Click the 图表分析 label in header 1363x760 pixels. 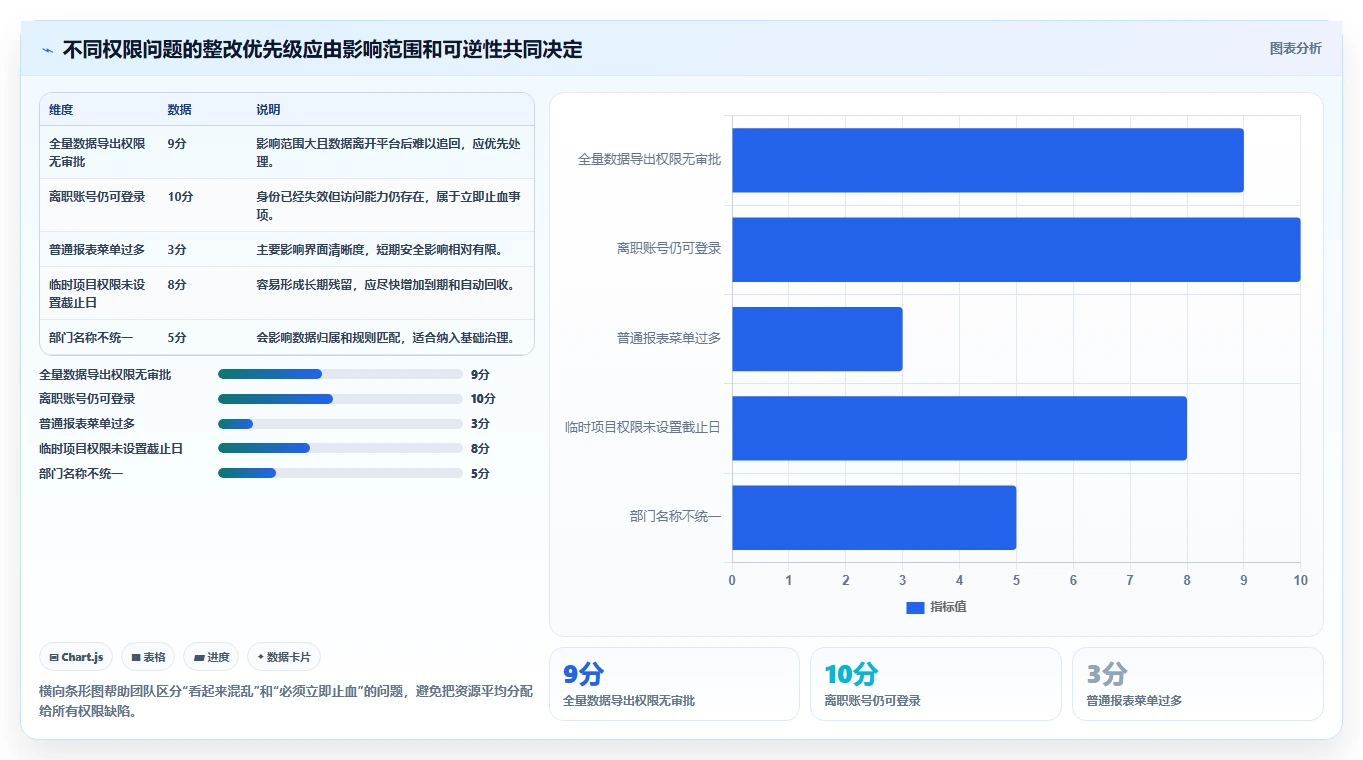pos(1295,48)
